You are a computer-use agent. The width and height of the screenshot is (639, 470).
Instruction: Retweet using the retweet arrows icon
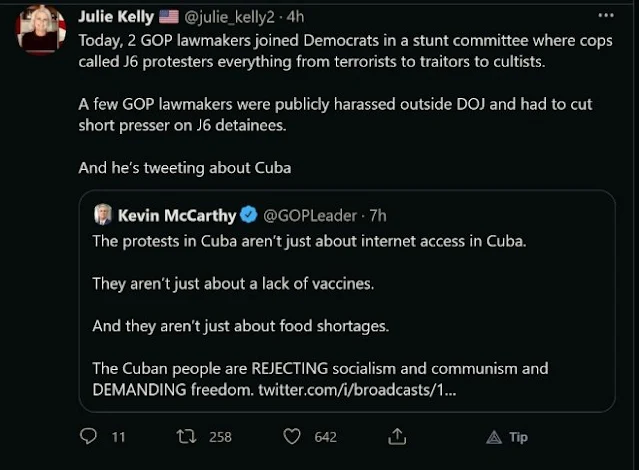[x=185, y=437]
